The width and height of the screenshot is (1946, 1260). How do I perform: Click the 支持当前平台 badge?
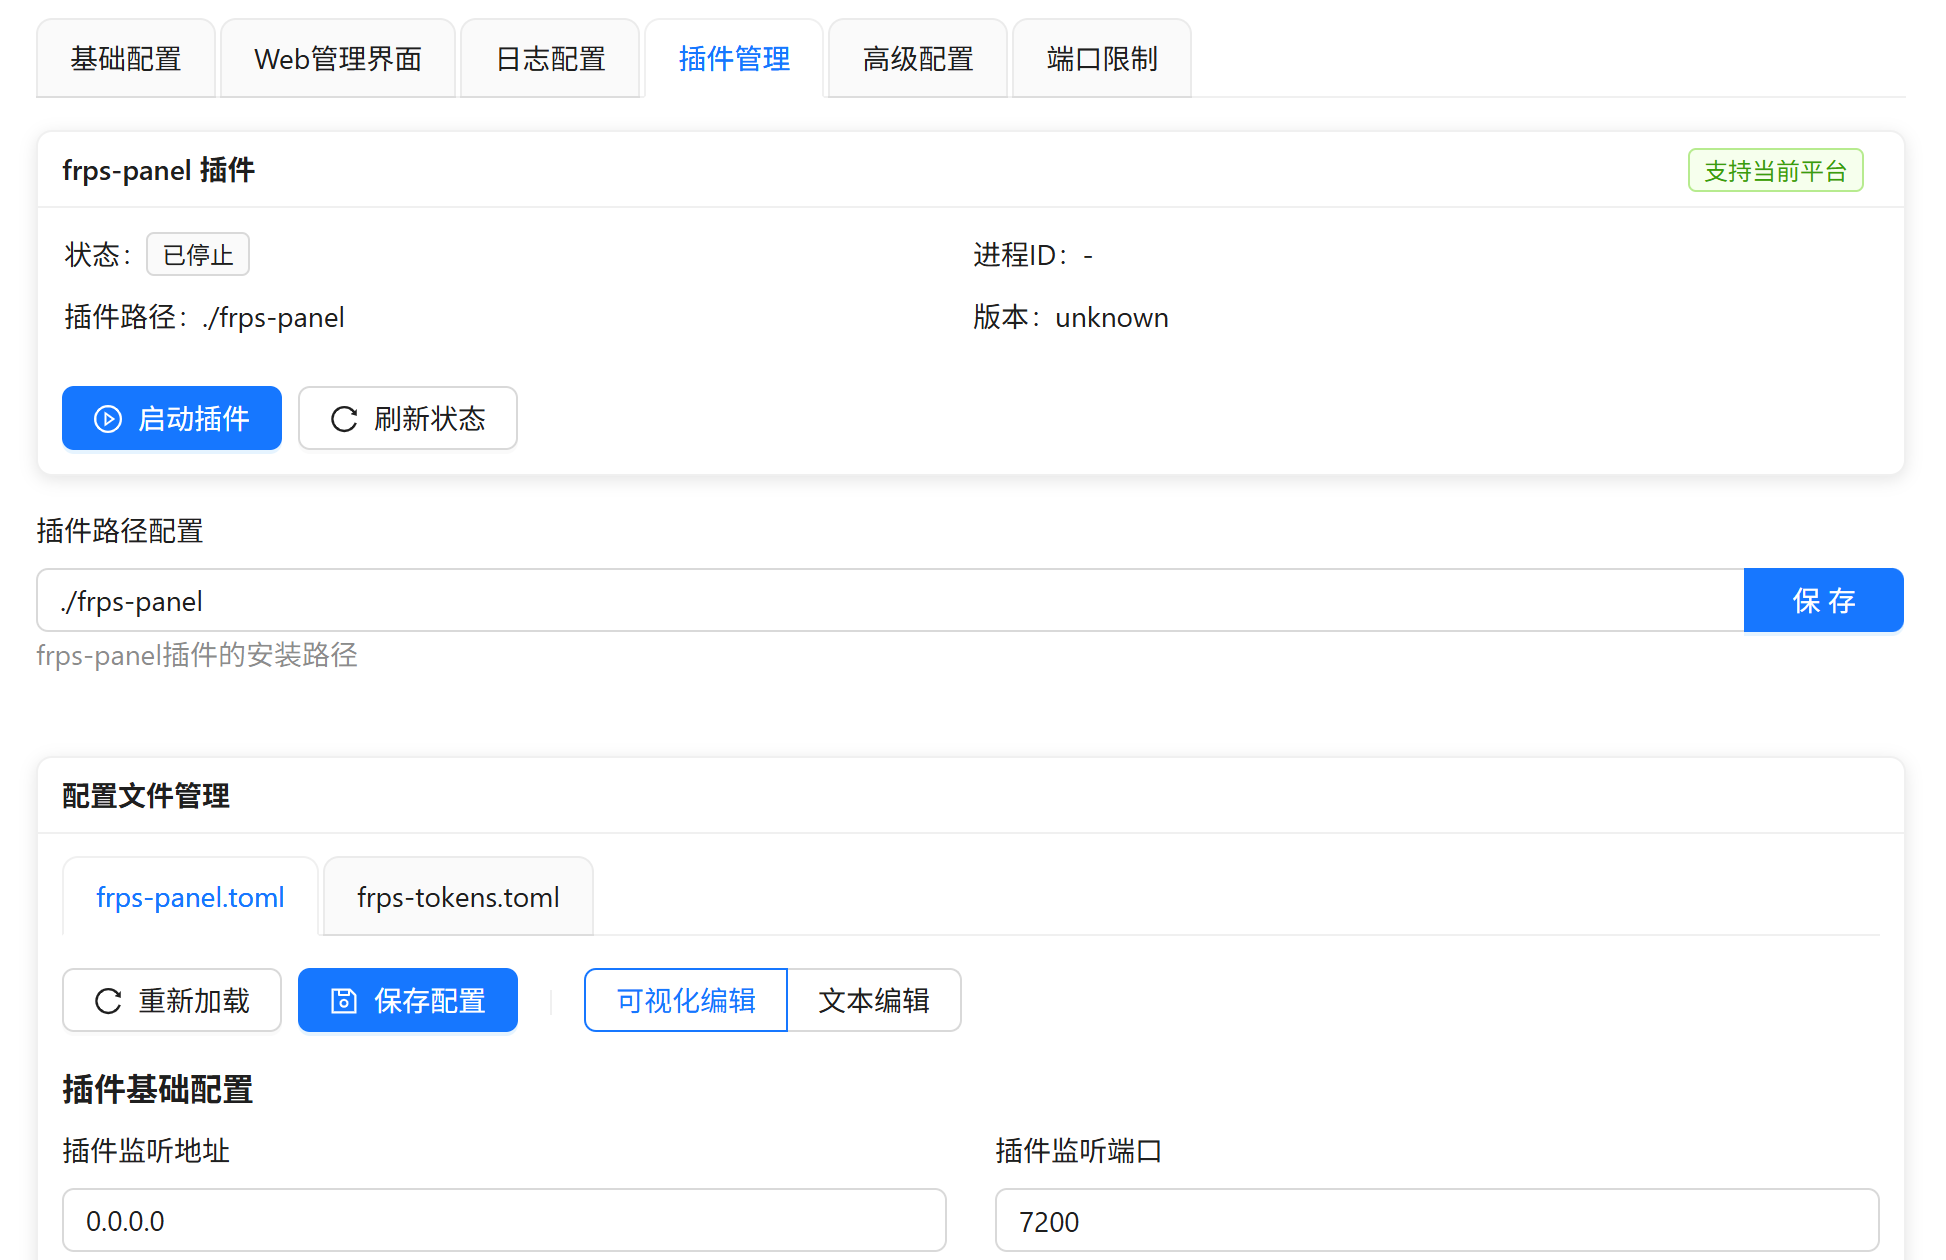pos(1775,170)
